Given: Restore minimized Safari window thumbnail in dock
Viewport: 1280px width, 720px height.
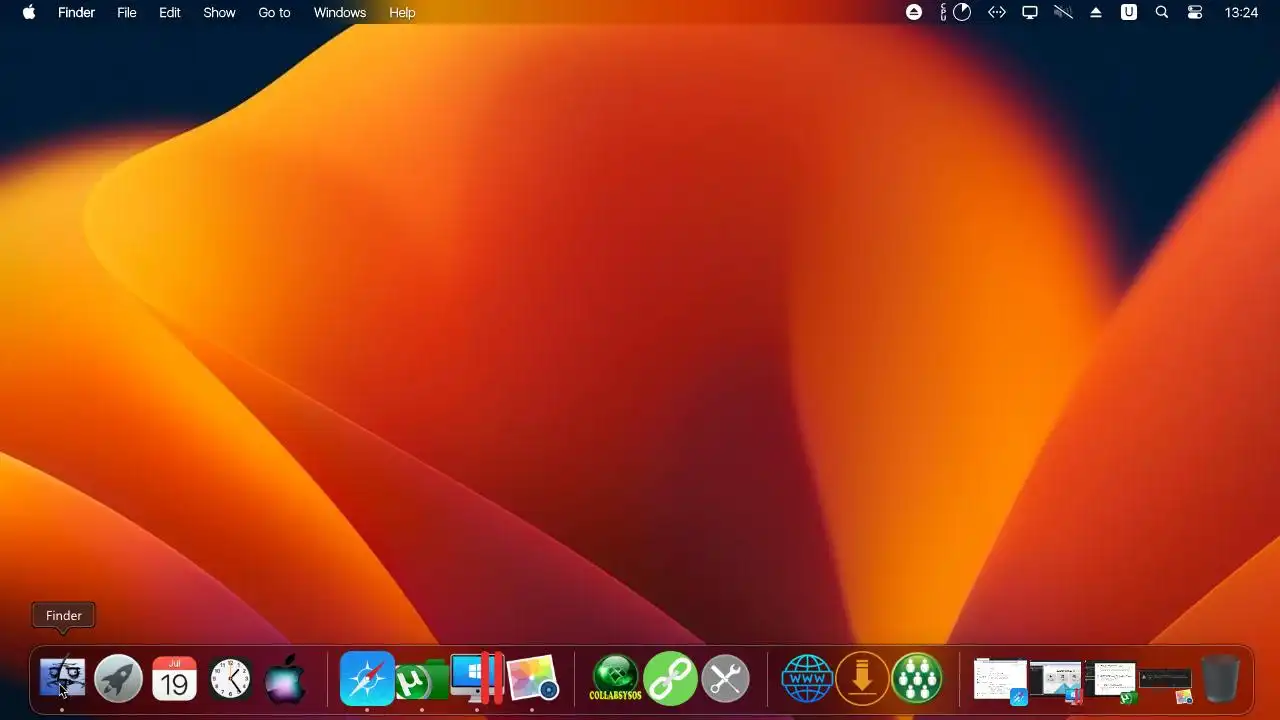Looking at the screenshot, I should coord(1001,681).
